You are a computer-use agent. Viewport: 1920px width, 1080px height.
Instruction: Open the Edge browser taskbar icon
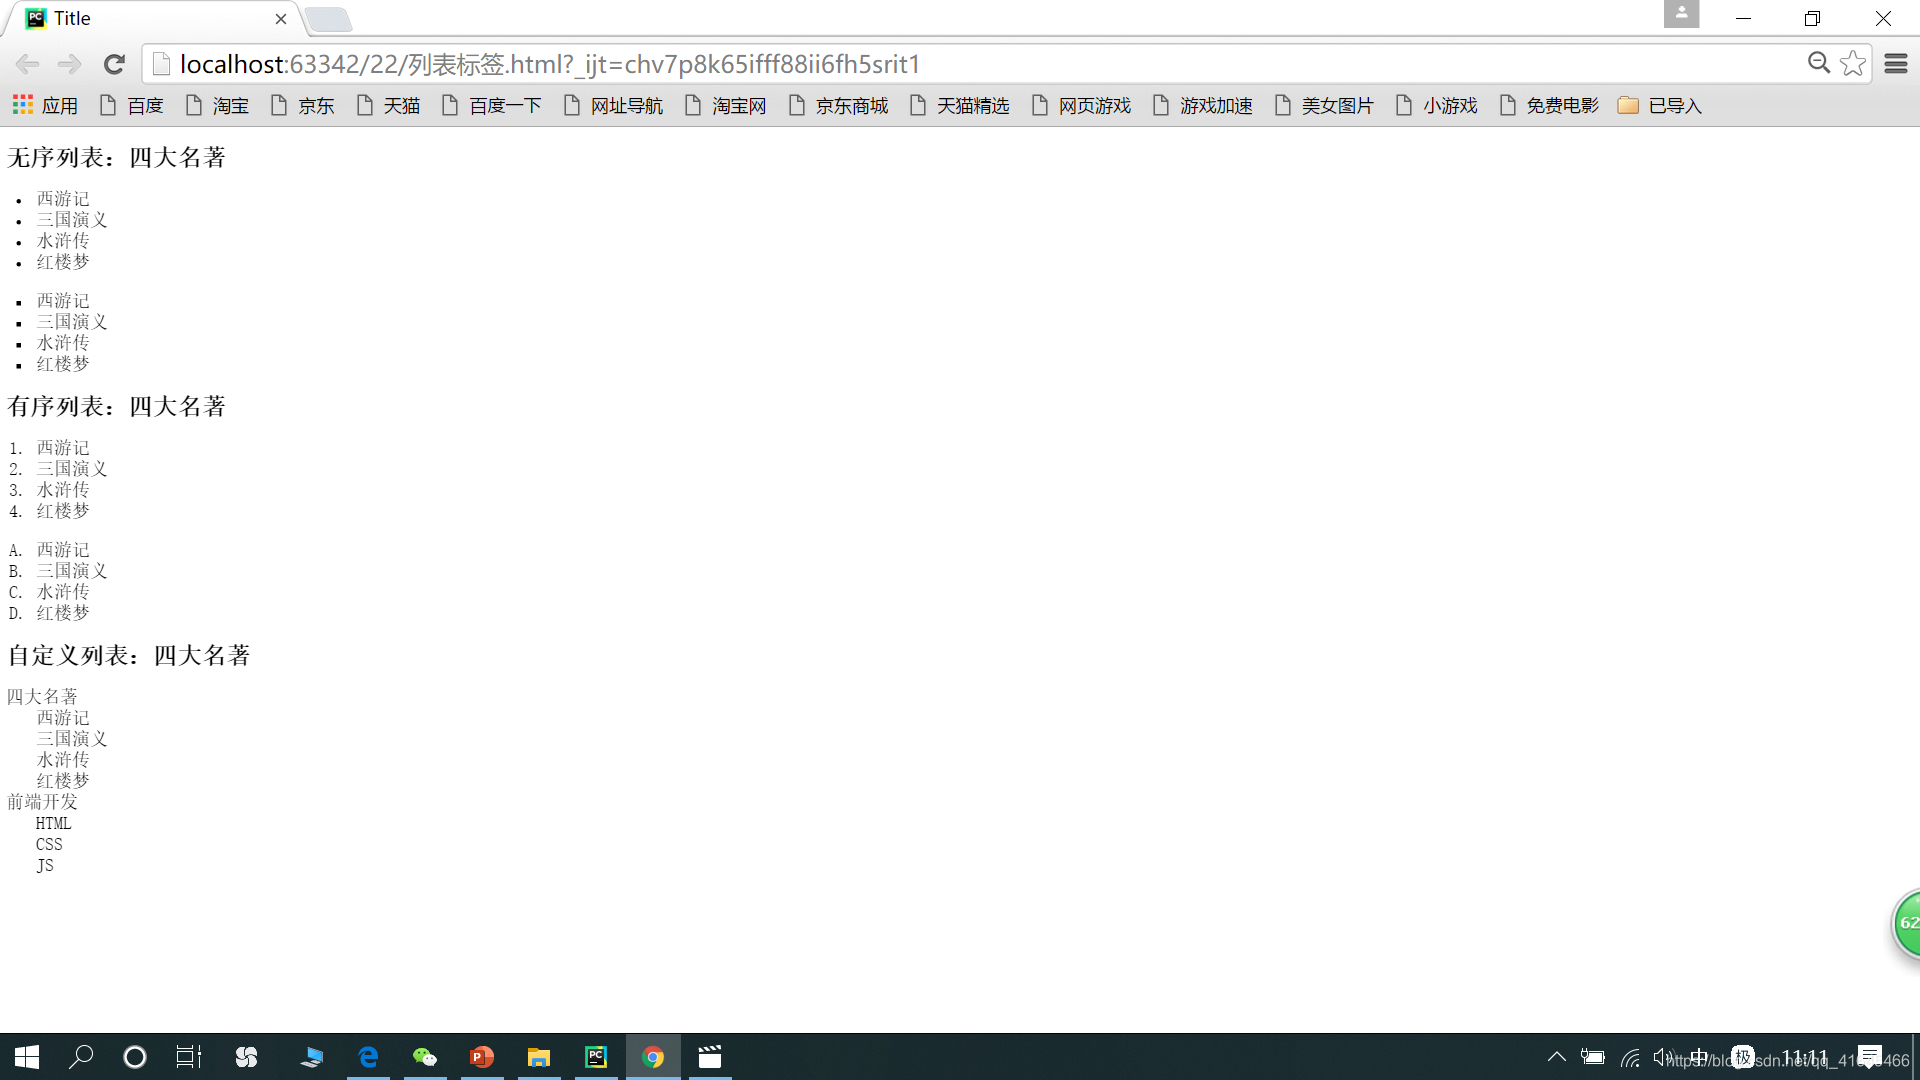(x=368, y=1057)
